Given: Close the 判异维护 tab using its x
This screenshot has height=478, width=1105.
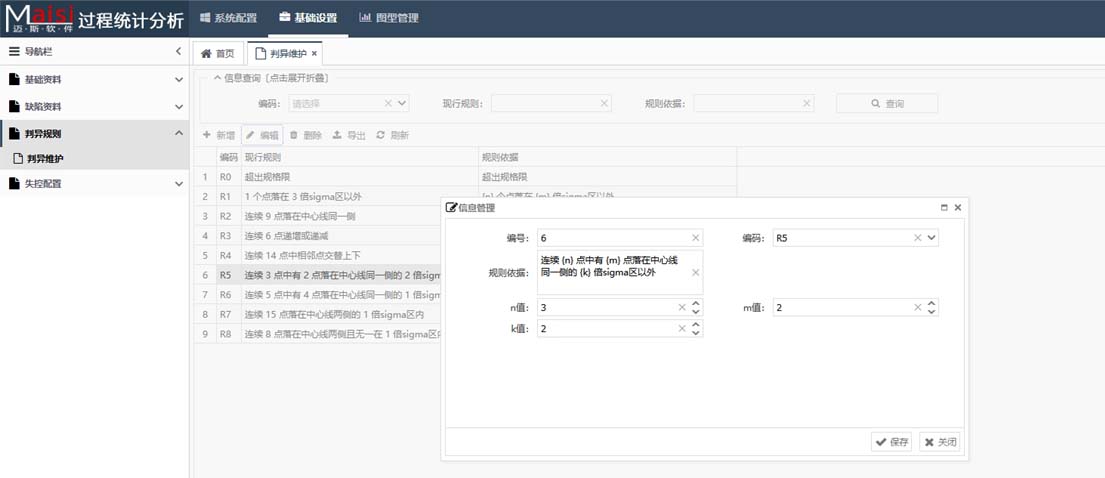Looking at the screenshot, I should 314,54.
